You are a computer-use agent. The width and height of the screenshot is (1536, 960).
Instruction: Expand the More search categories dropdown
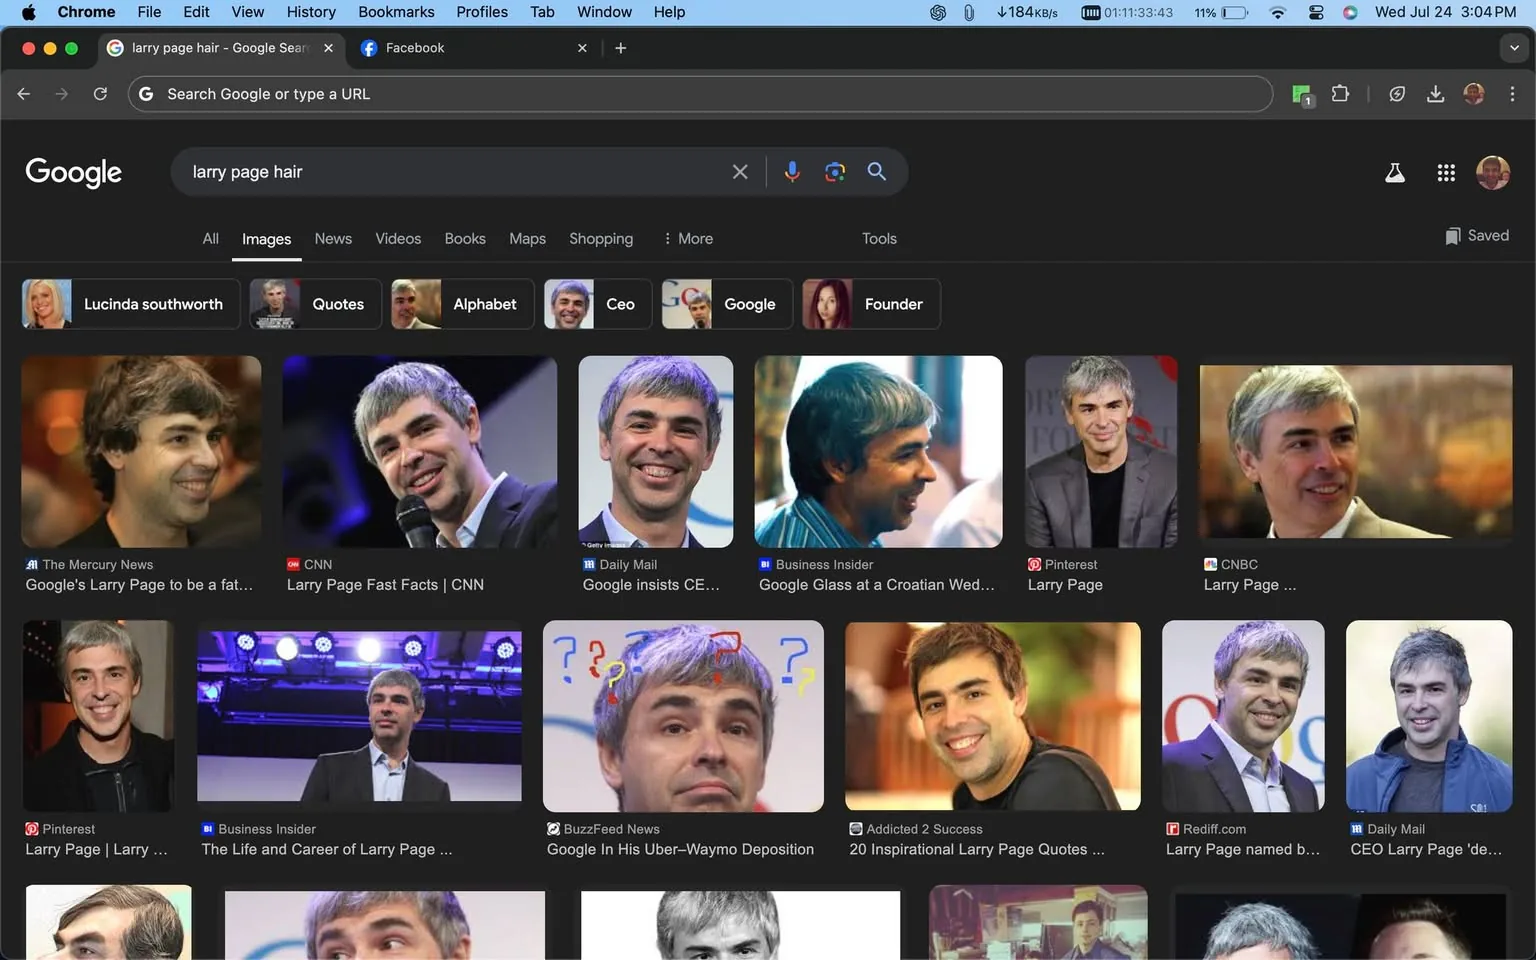click(688, 238)
